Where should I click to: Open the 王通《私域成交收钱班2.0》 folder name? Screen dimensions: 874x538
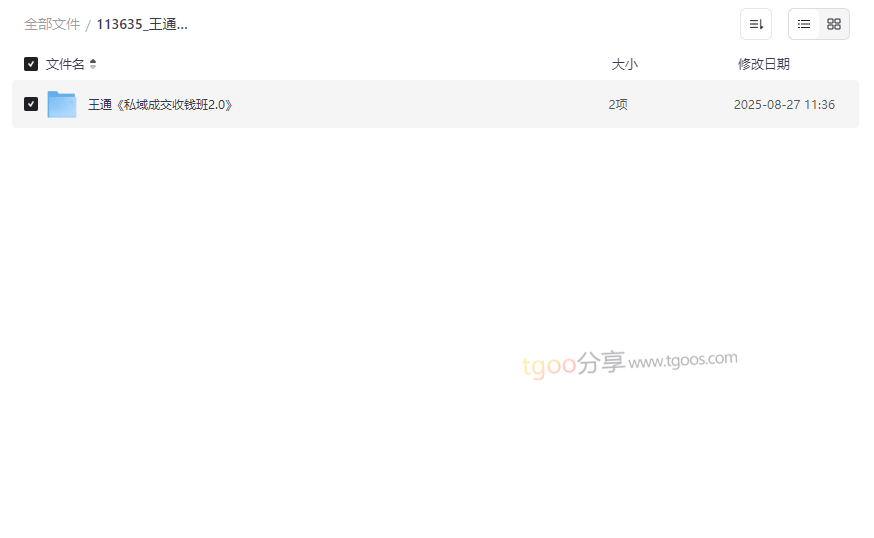(160, 105)
